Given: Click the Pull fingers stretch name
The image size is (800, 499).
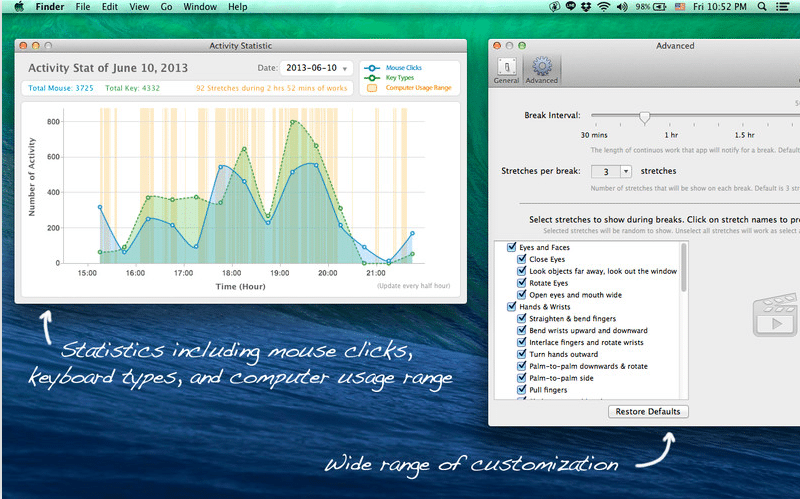Looking at the screenshot, I should pyautogui.click(x=548, y=390).
